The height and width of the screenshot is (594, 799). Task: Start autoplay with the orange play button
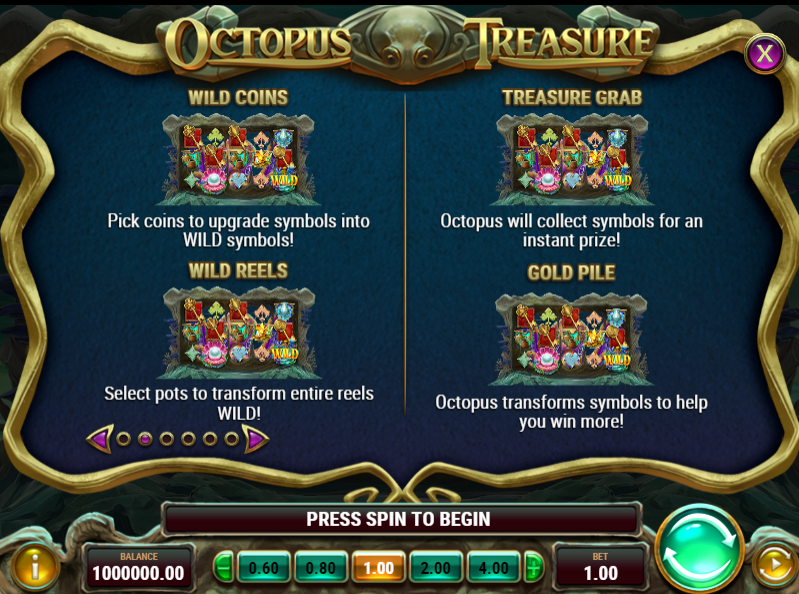coord(774,565)
